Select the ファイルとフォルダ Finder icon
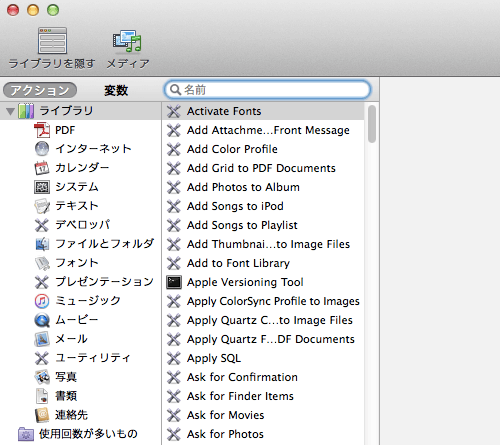This screenshot has height=445, width=500. [x=42, y=244]
